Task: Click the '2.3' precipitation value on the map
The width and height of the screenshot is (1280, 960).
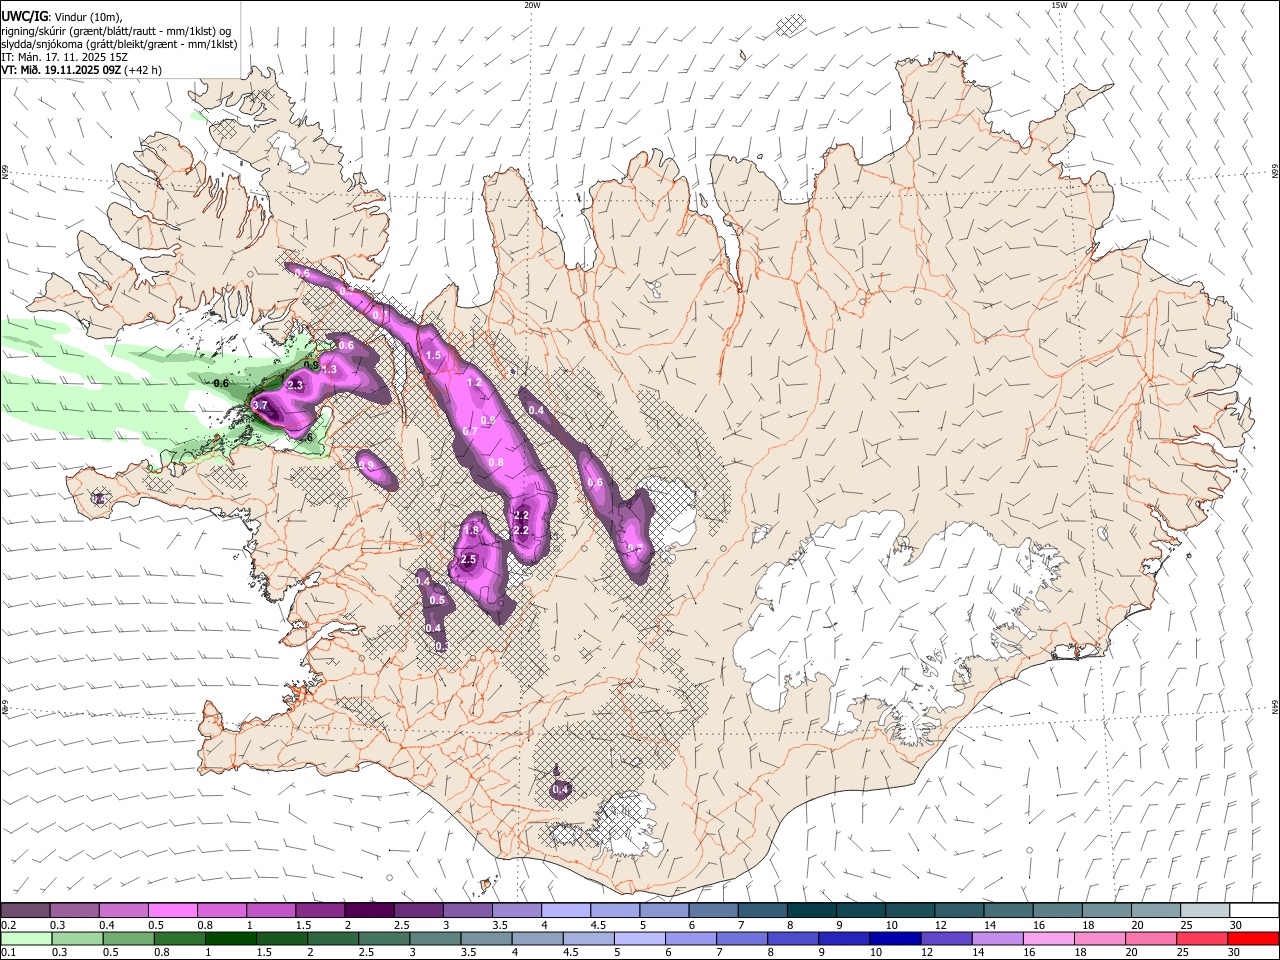Action: 295,385
